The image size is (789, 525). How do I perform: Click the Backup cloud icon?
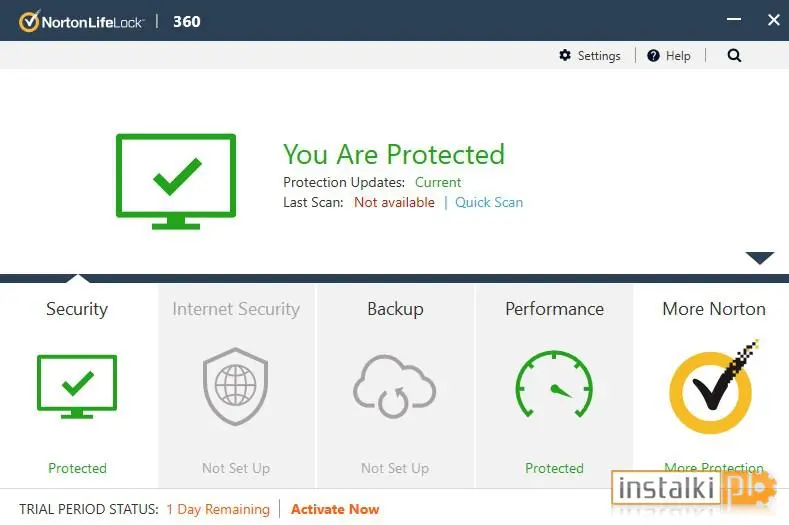click(x=394, y=387)
